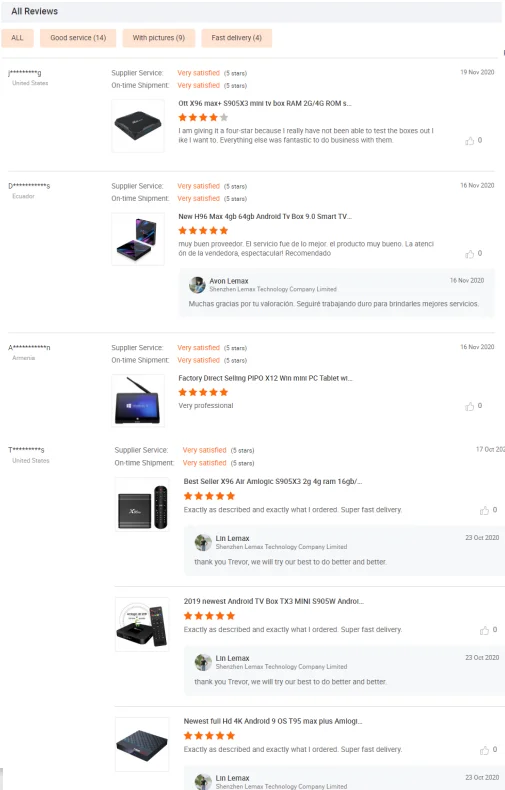Click Avon Lemax's profile avatar
The width and height of the screenshot is (505, 790).
coord(197,285)
